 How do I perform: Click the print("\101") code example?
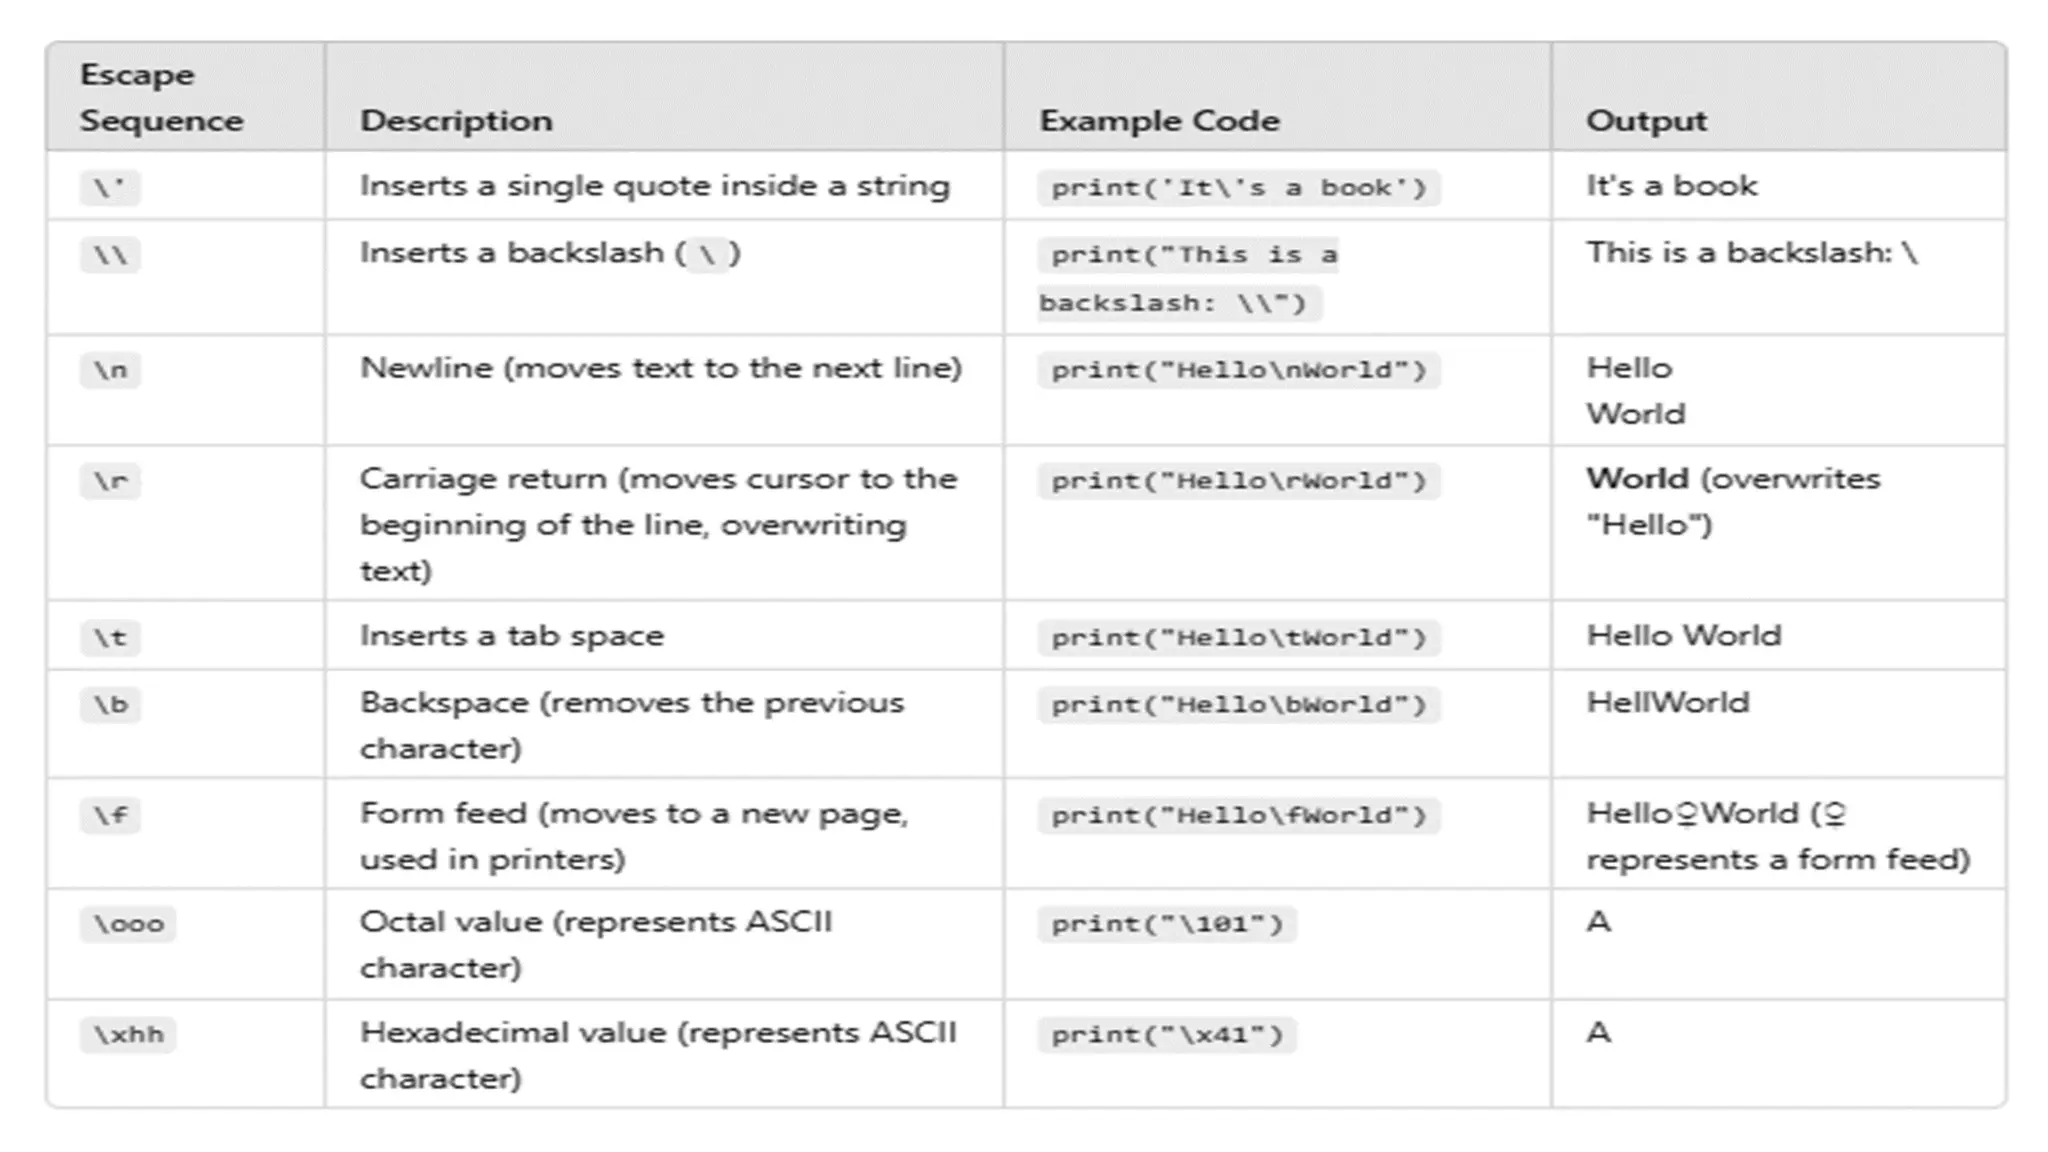(x=1167, y=924)
